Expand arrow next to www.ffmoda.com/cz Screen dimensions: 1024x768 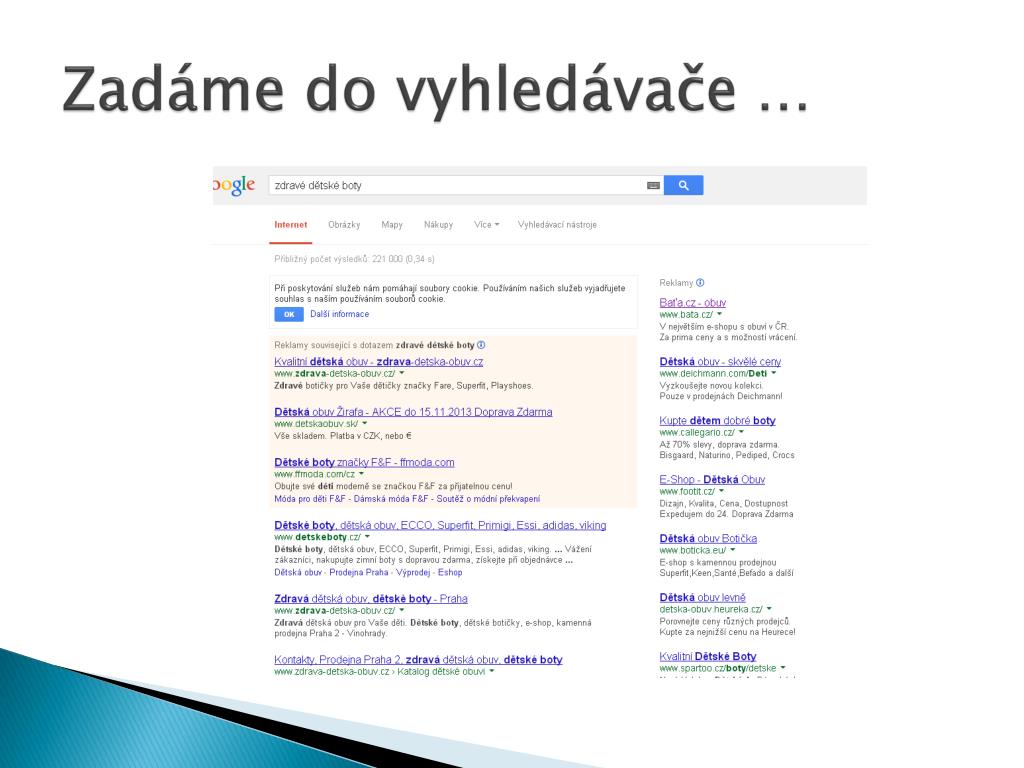(361, 474)
